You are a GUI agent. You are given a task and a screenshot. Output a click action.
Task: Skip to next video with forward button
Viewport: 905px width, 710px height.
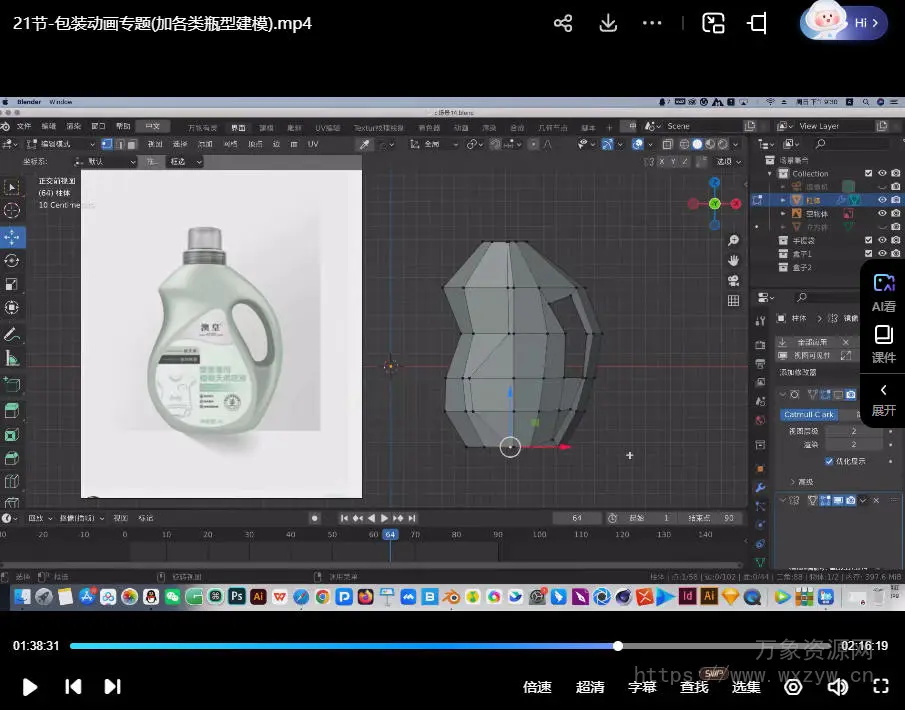coord(112,686)
